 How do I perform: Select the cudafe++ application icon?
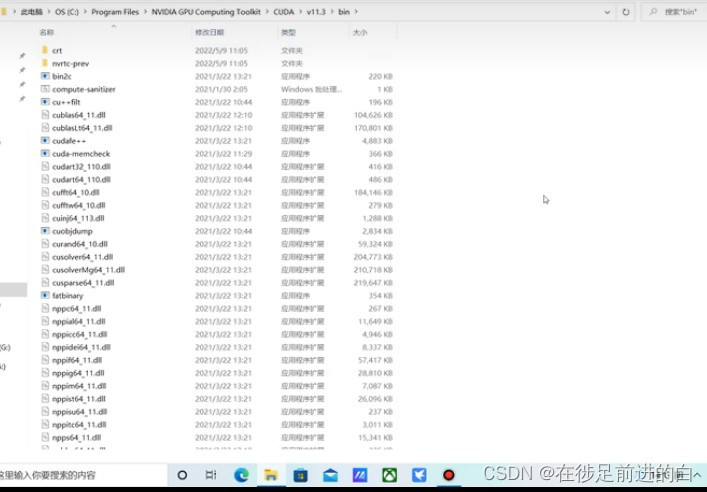(45, 141)
